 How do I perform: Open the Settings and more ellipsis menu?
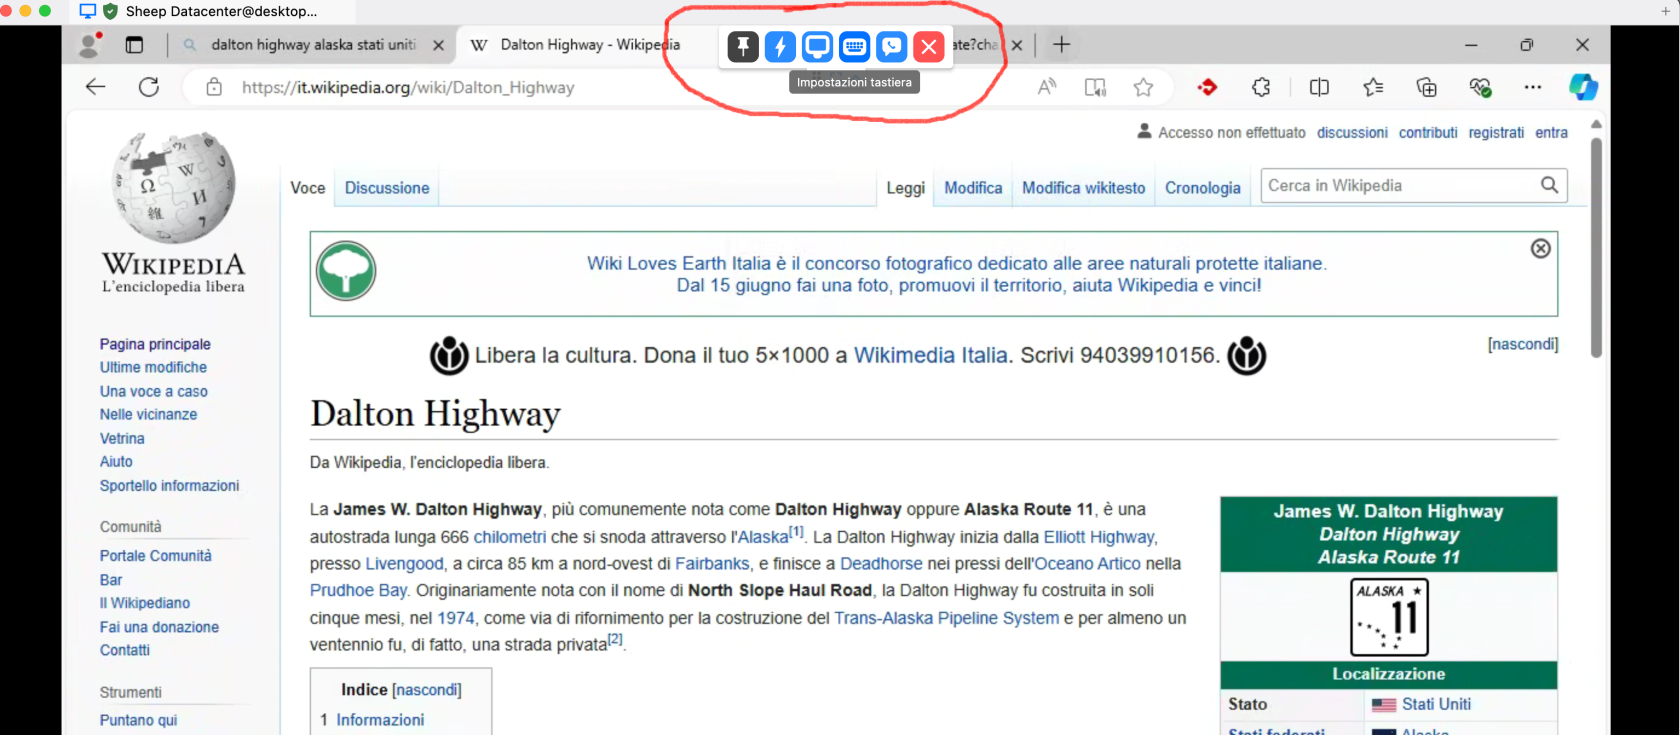pos(1532,87)
